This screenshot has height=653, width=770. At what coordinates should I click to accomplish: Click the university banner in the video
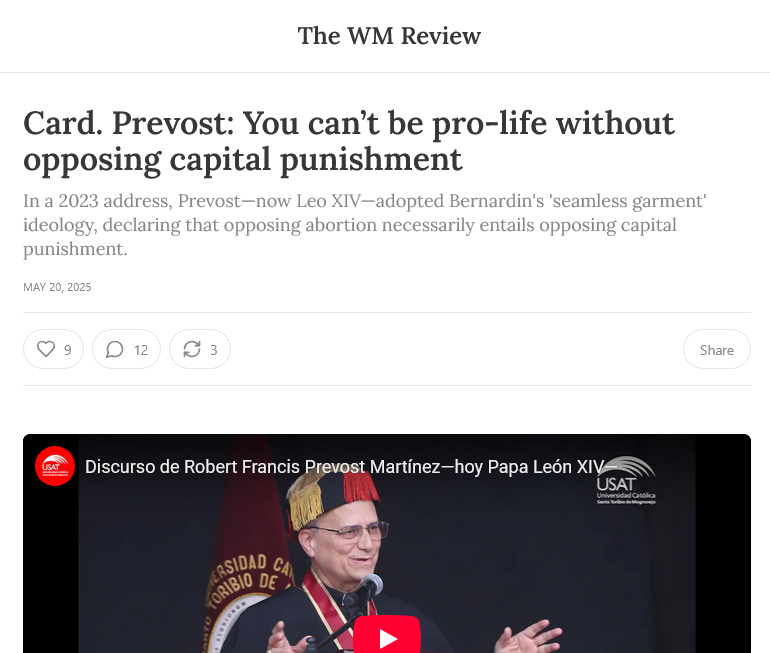pos(246,565)
